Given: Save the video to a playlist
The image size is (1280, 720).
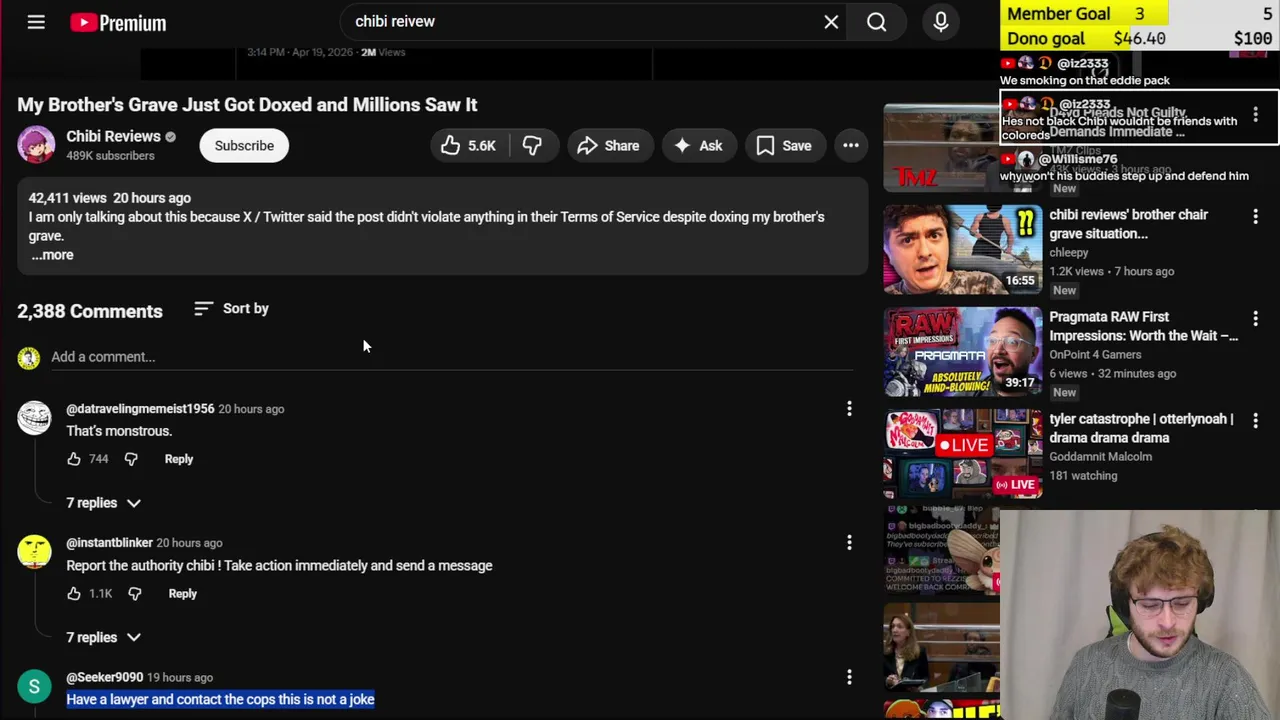Looking at the screenshot, I should click(784, 146).
